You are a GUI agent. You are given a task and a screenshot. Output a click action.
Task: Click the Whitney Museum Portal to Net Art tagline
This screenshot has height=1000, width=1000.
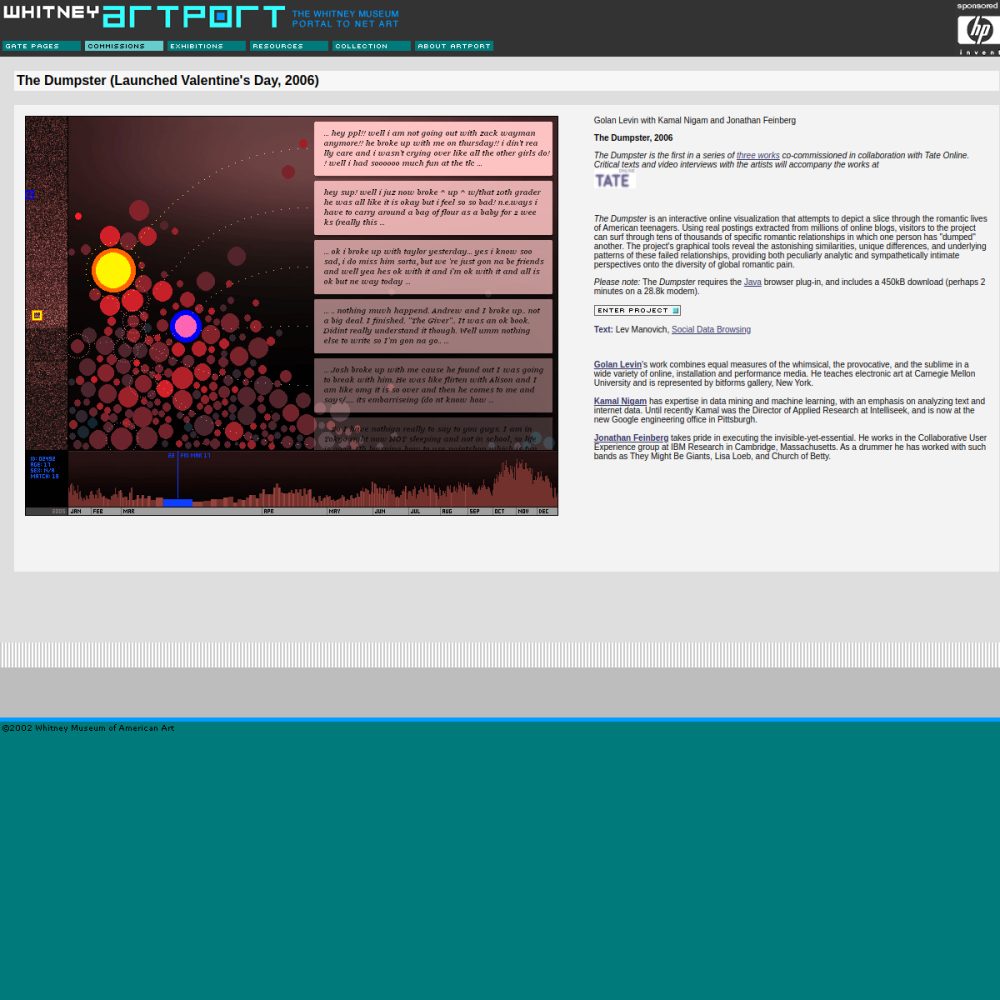tap(345, 18)
